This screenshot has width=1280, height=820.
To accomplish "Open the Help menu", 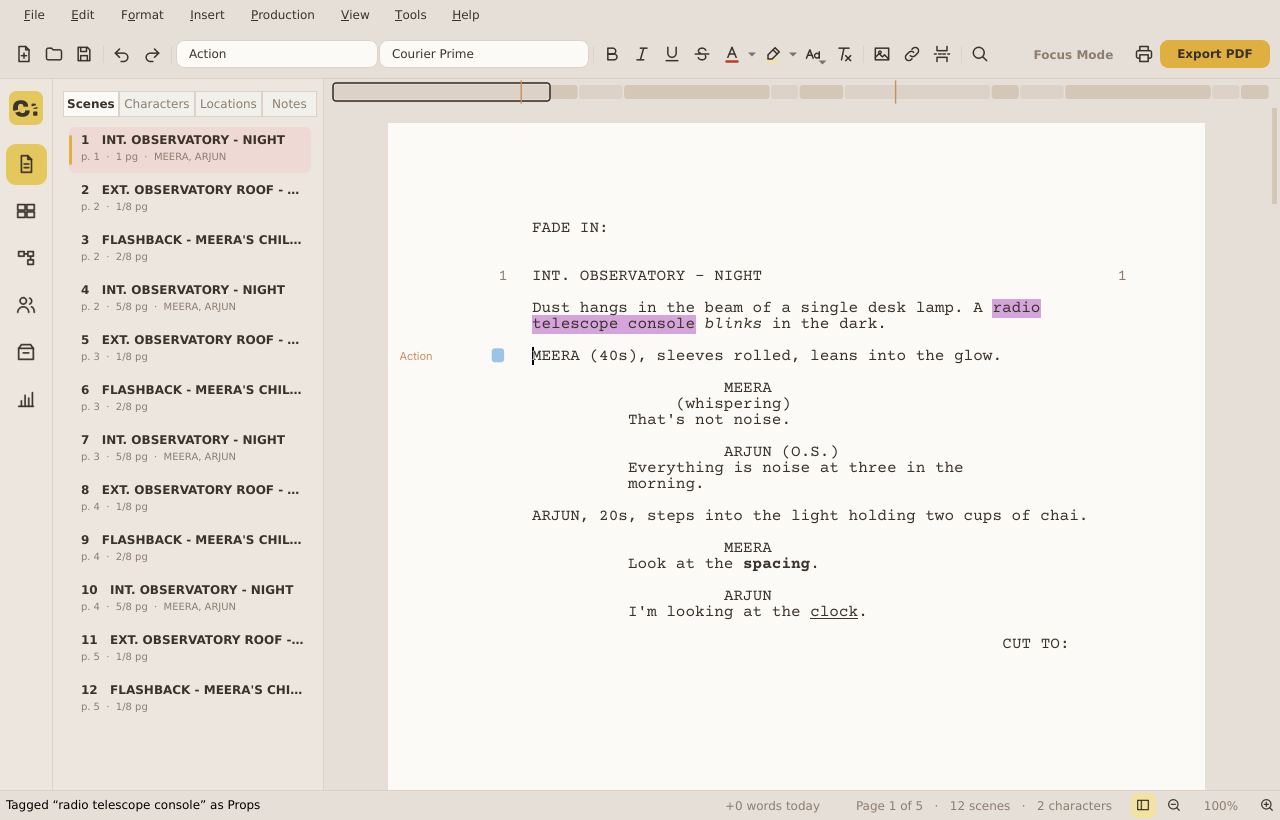I will pyautogui.click(x=465, y=15).
